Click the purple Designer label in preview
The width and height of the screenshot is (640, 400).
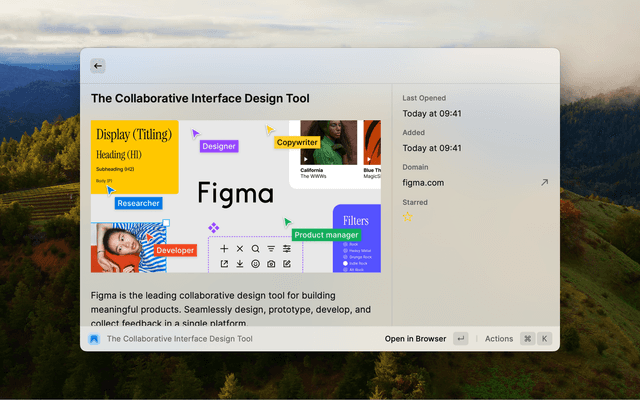pos(219,146)
